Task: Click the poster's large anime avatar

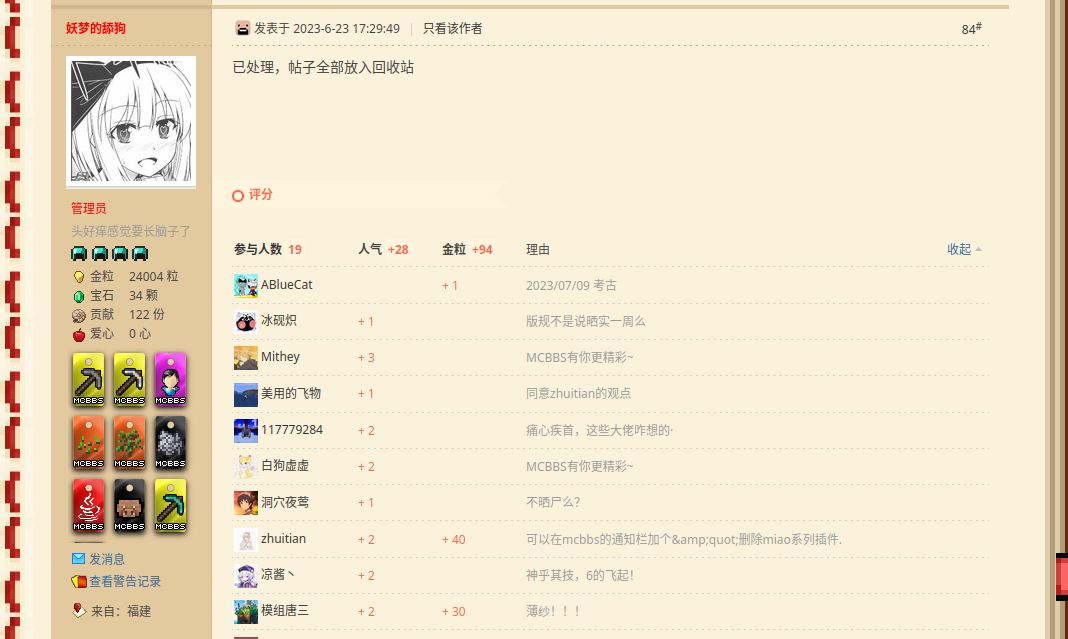Action: tap(131, 120)
